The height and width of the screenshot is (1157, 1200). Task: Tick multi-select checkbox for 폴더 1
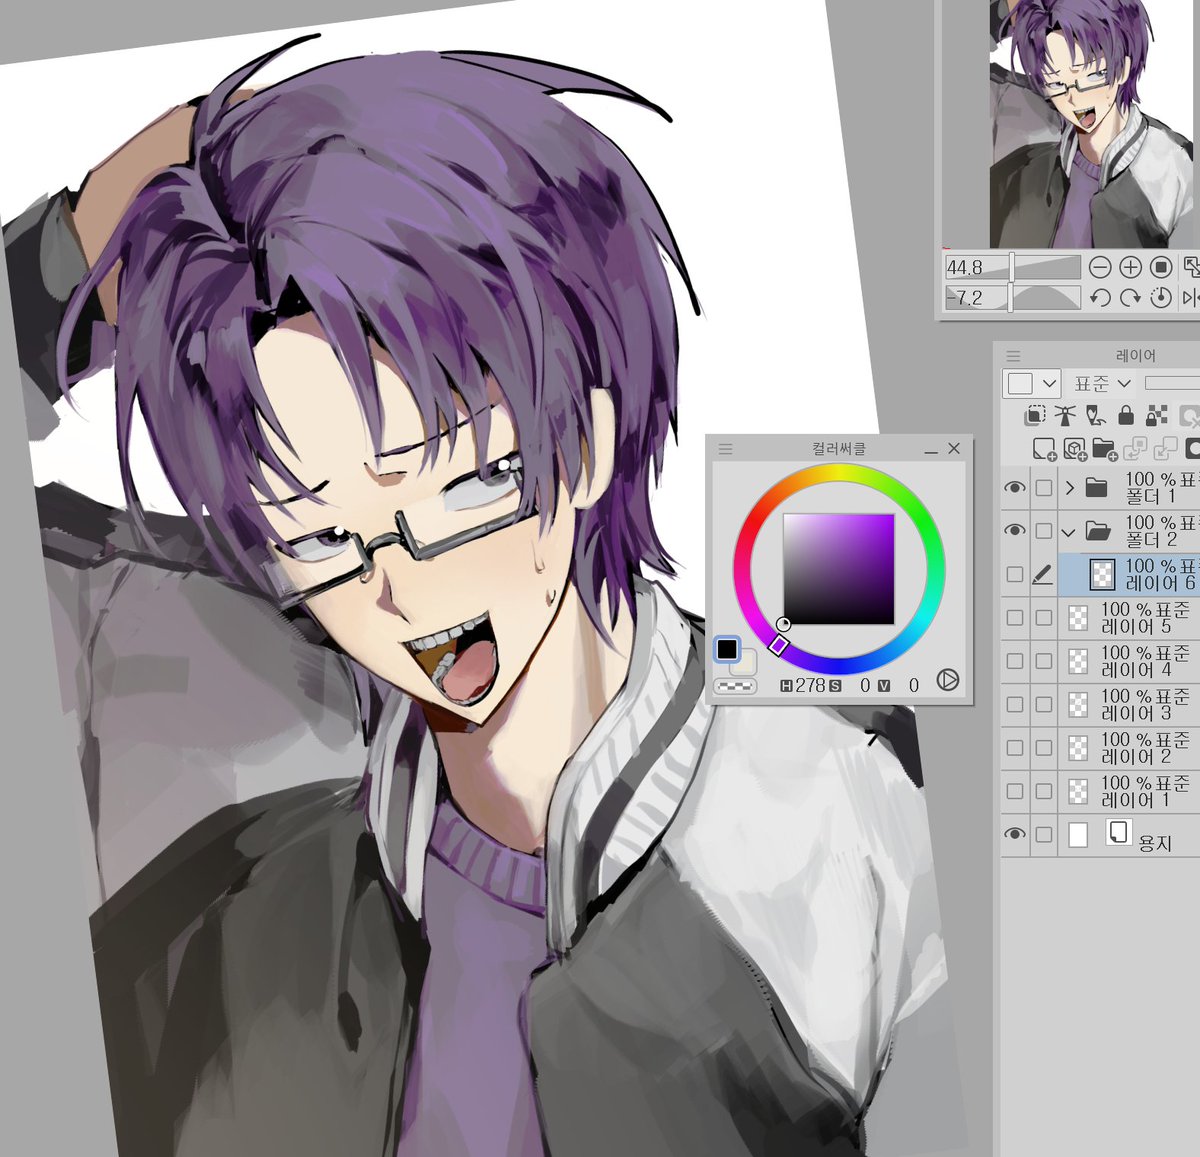1044,487
